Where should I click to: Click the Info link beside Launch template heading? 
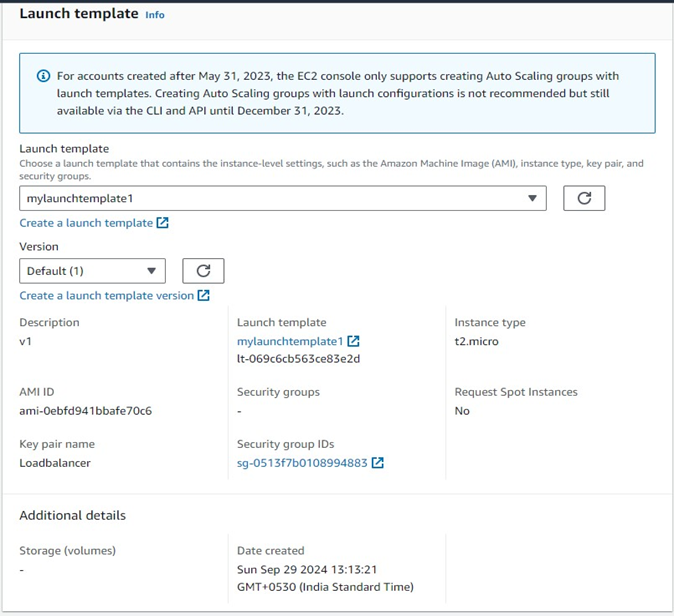[x=155, y=15]
